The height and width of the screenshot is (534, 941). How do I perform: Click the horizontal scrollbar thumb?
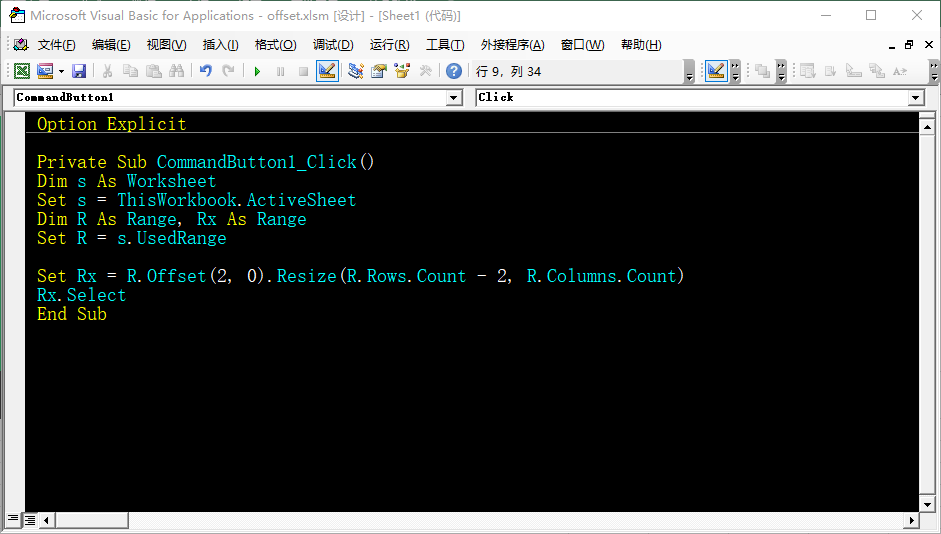point(91,520)
